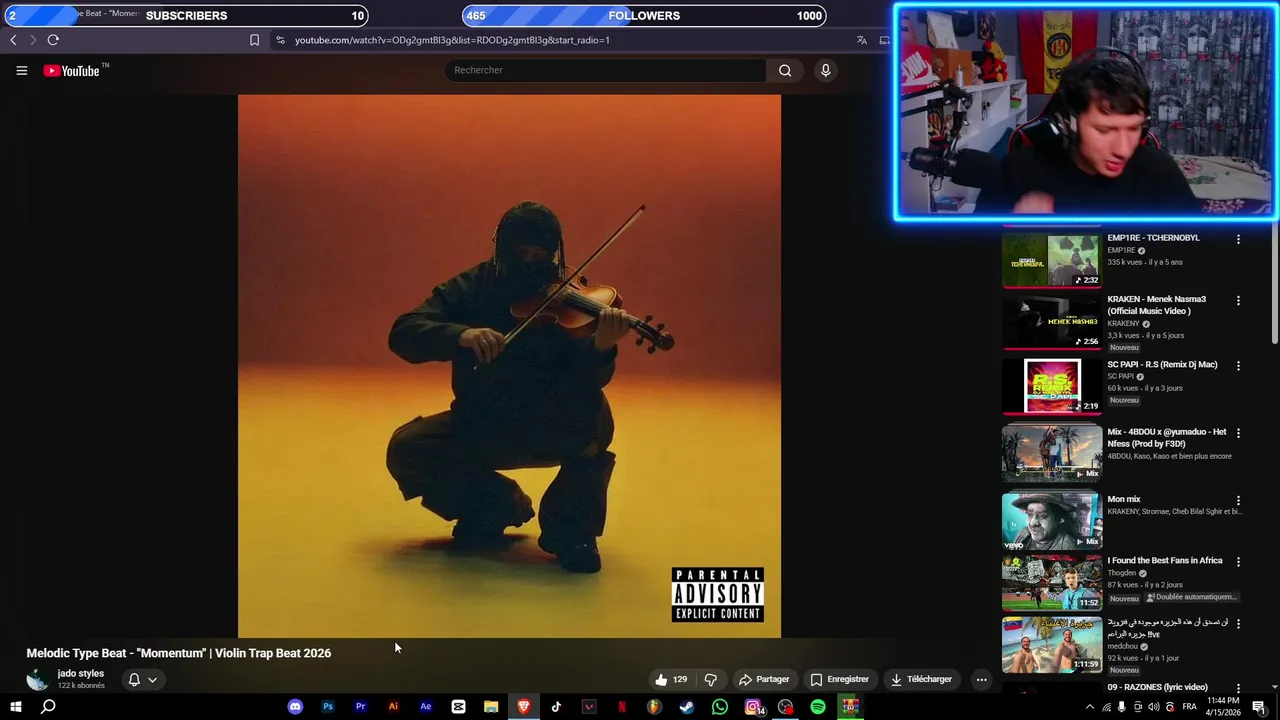1280x720 pixels.
Task: Bookmark this page in Brave
Action: pyautogui.click(x=254, y=40)
